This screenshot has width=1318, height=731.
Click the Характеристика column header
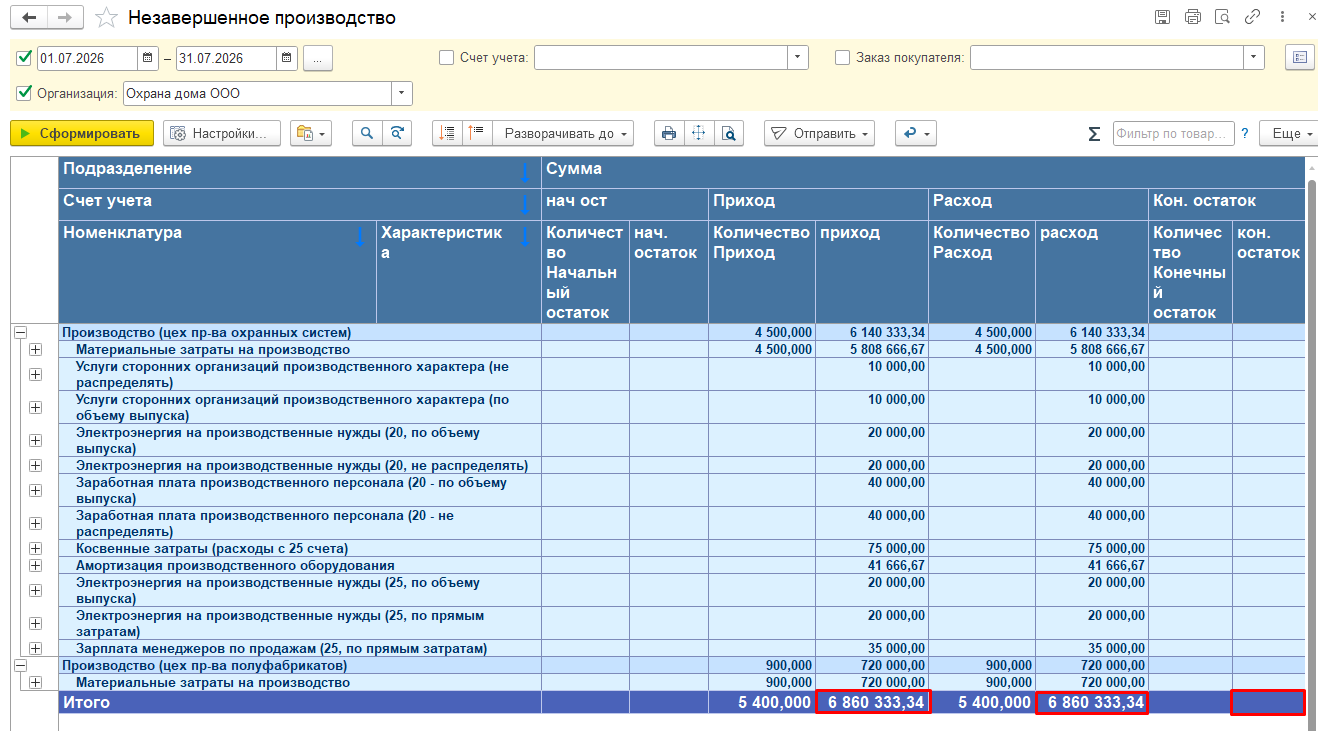pos(459,272)
